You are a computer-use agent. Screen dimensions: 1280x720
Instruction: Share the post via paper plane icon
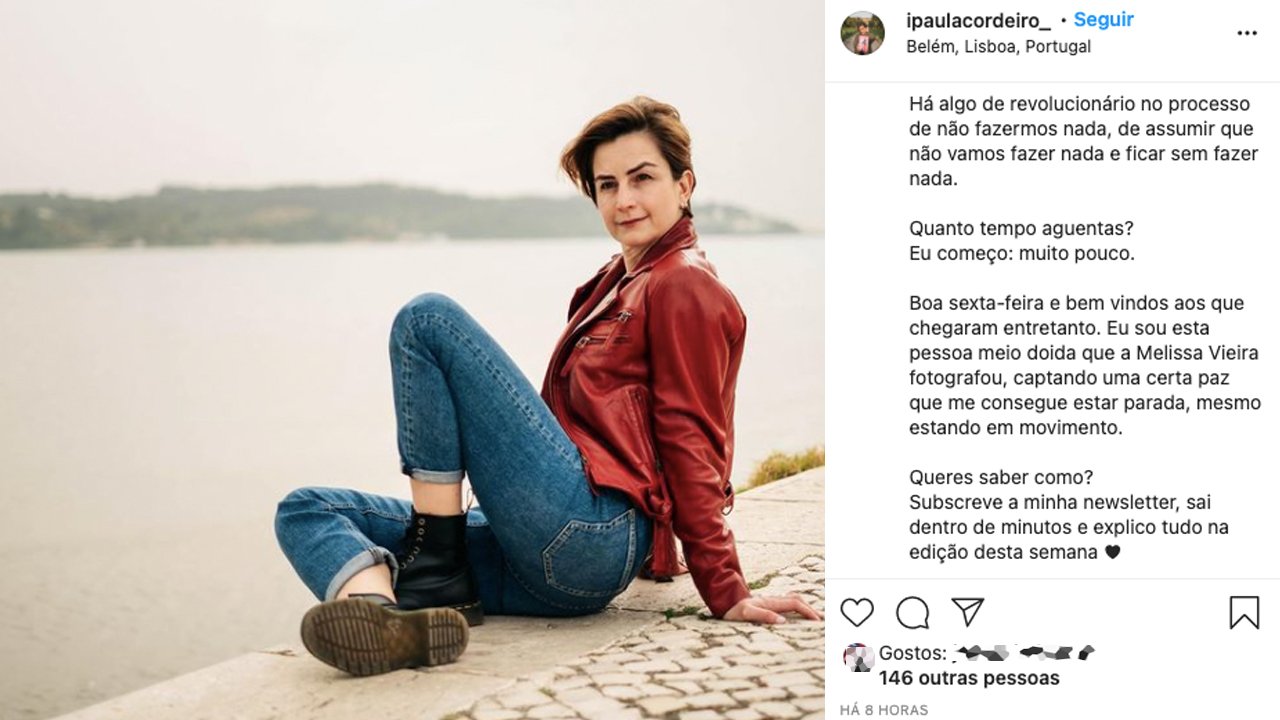[x=967, y=612]
